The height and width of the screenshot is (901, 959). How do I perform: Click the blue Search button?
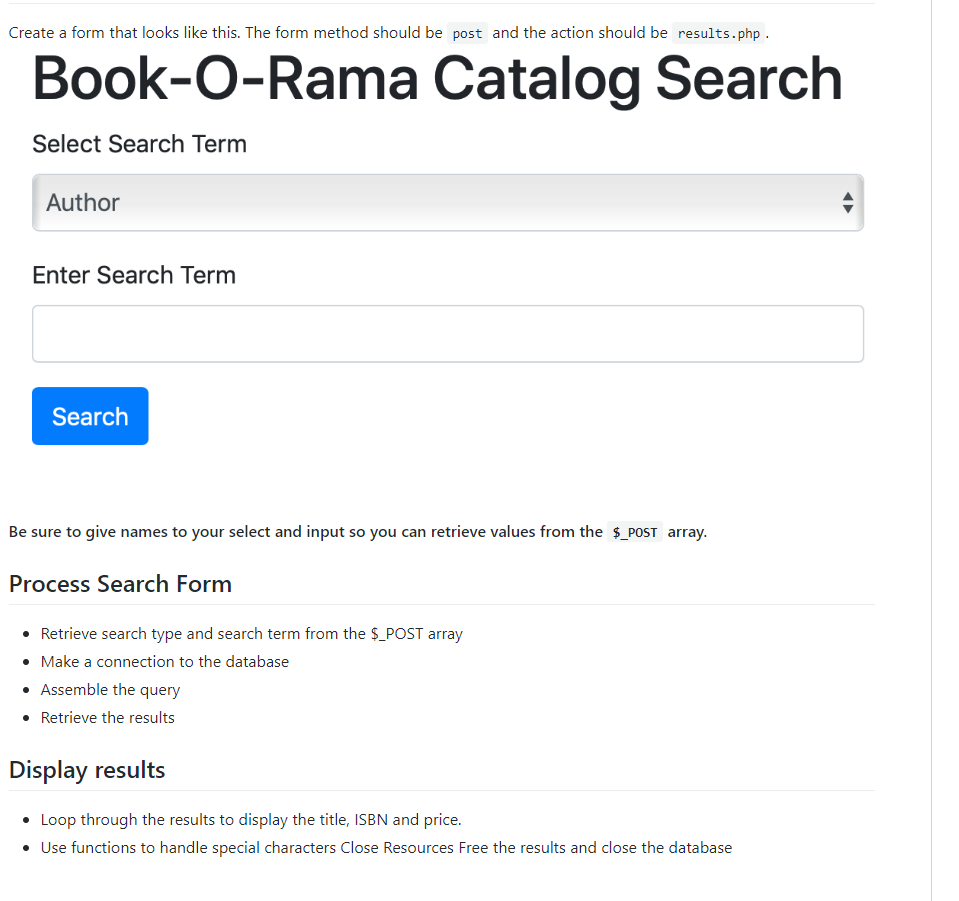[89, 416]
